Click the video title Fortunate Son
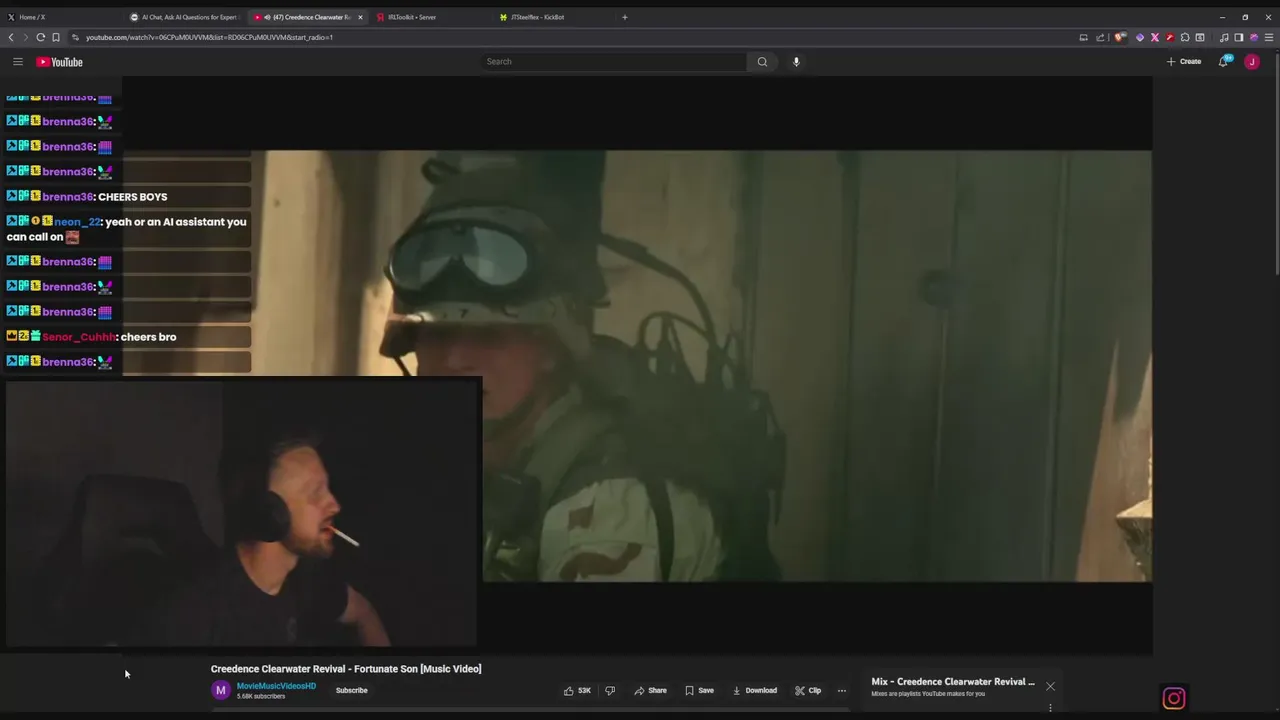Viewport: 1280px width, 720px height. coord(346,669)
